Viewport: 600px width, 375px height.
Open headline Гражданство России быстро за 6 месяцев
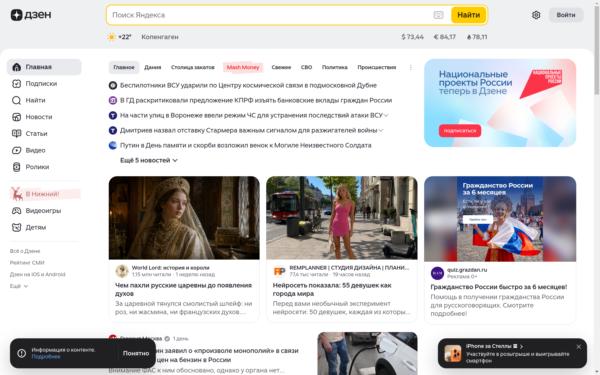pyautogui.click(x=499, y=287)
